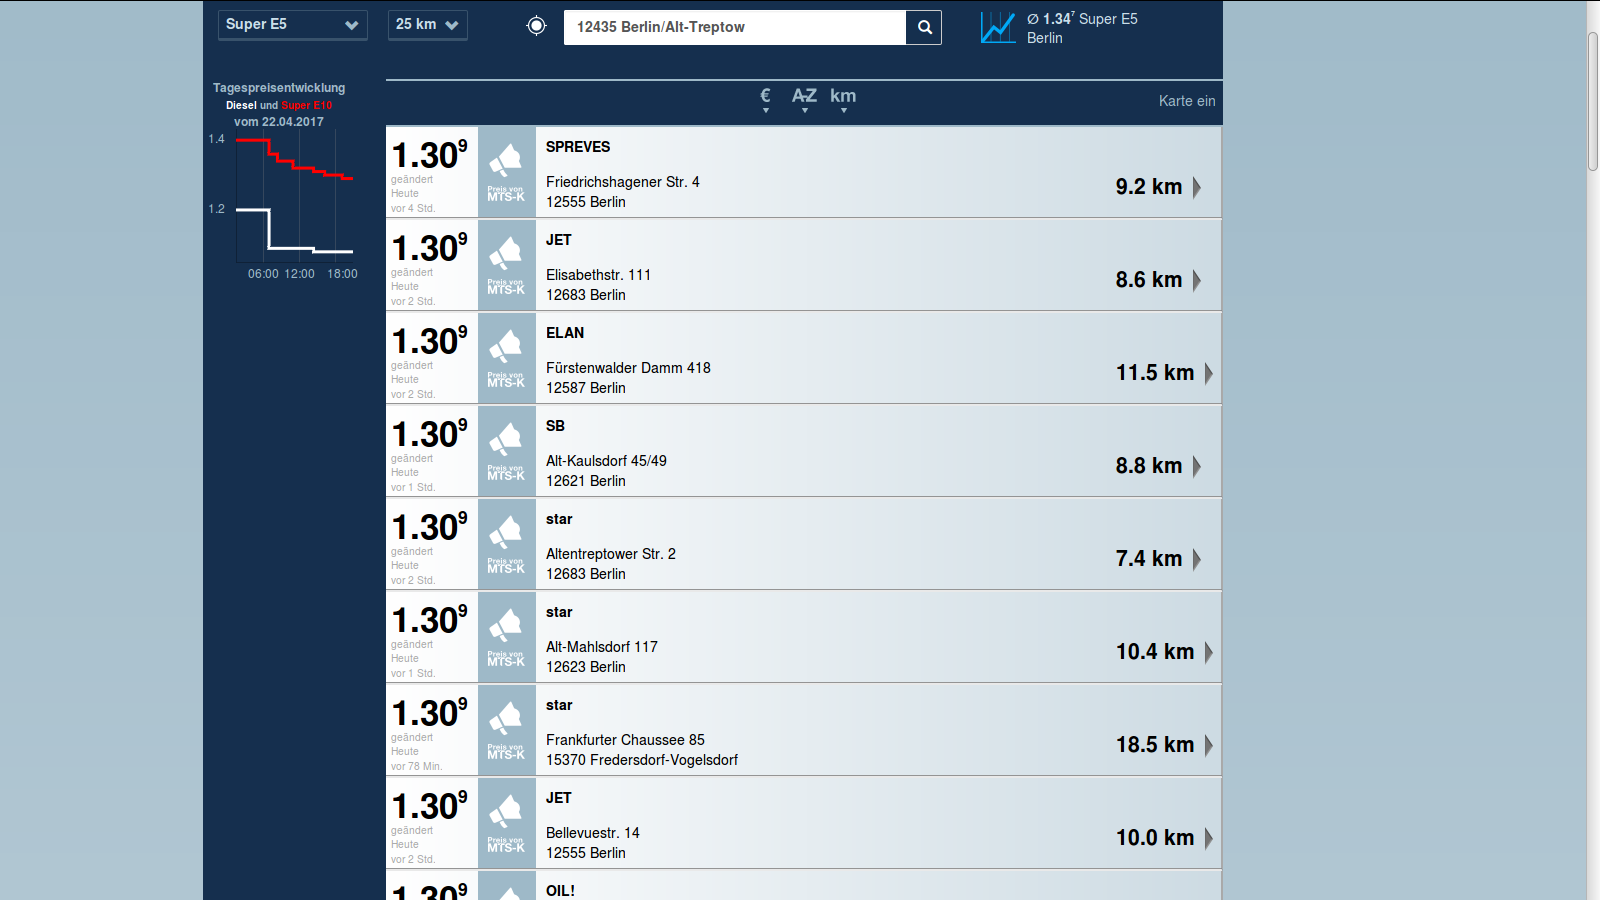This screenshot has height=900, width=1600.
Task: Select address Elisabethstr. 111
Action: tap(598, 275)
